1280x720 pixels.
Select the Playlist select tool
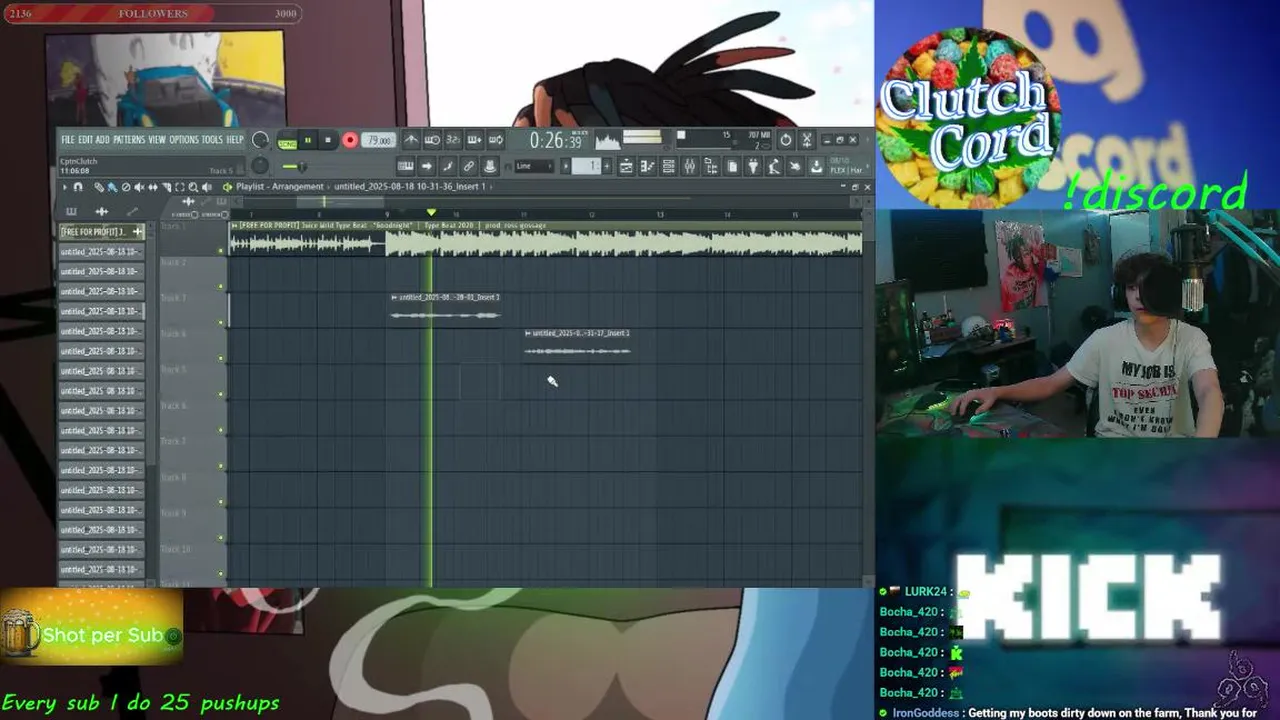coord(180,186)
